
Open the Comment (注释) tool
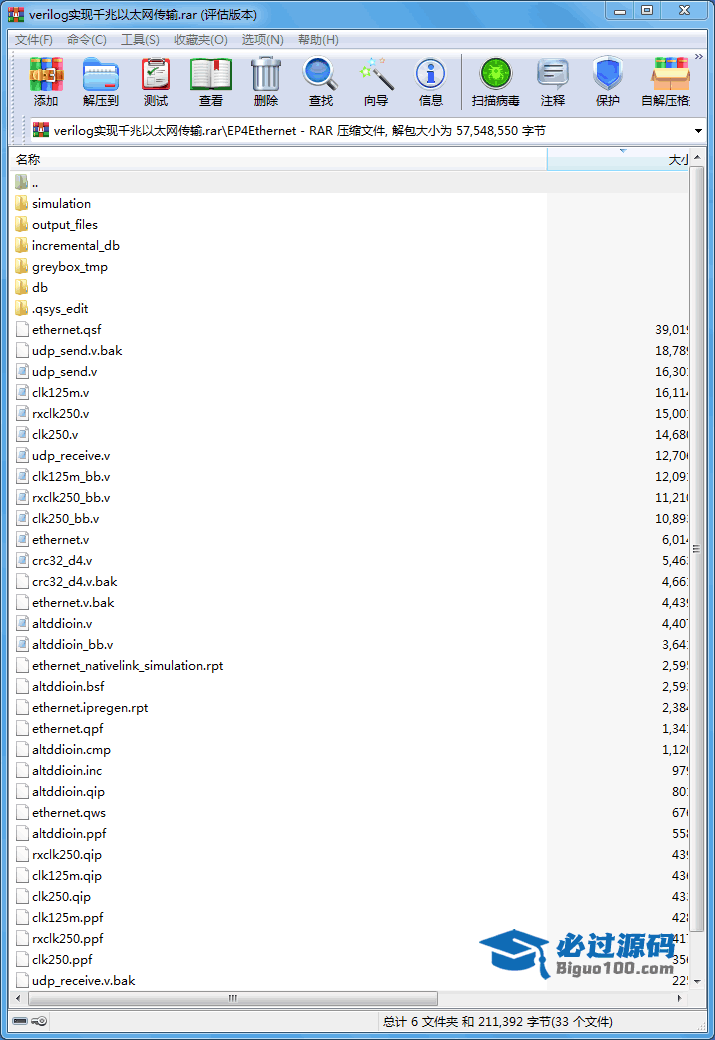[553, 81]
